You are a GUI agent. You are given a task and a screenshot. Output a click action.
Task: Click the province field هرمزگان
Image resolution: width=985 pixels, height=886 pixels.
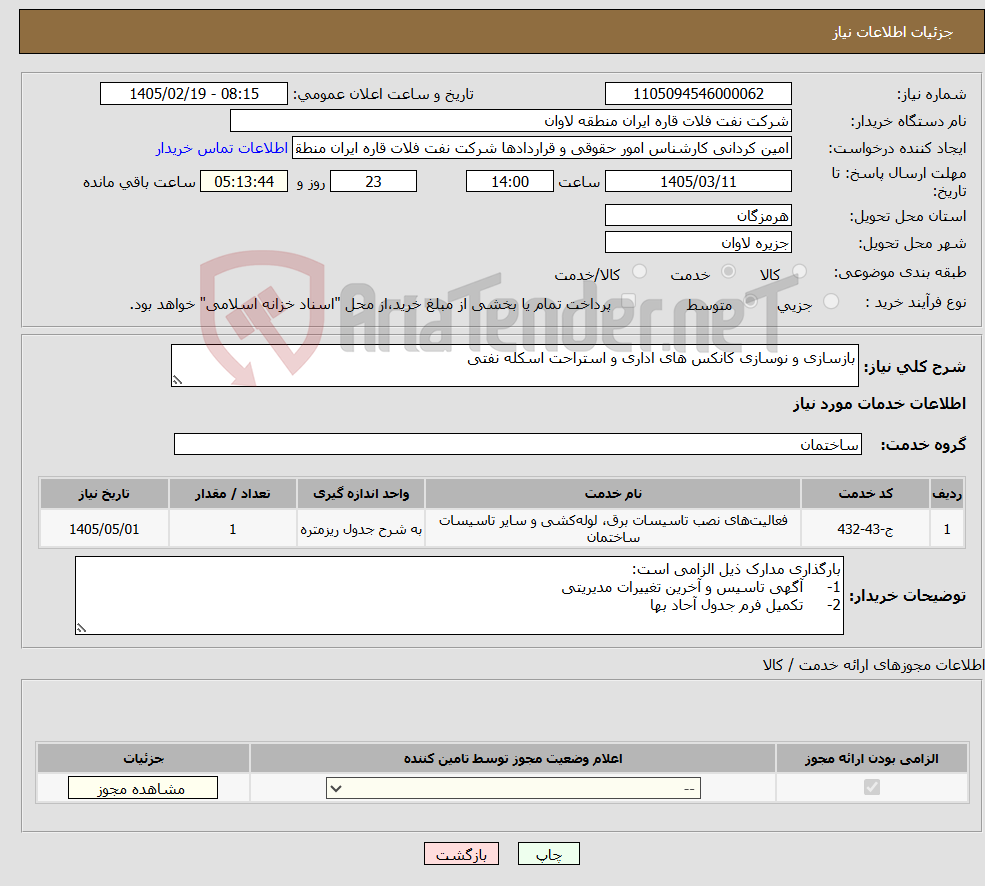point(698,216)
